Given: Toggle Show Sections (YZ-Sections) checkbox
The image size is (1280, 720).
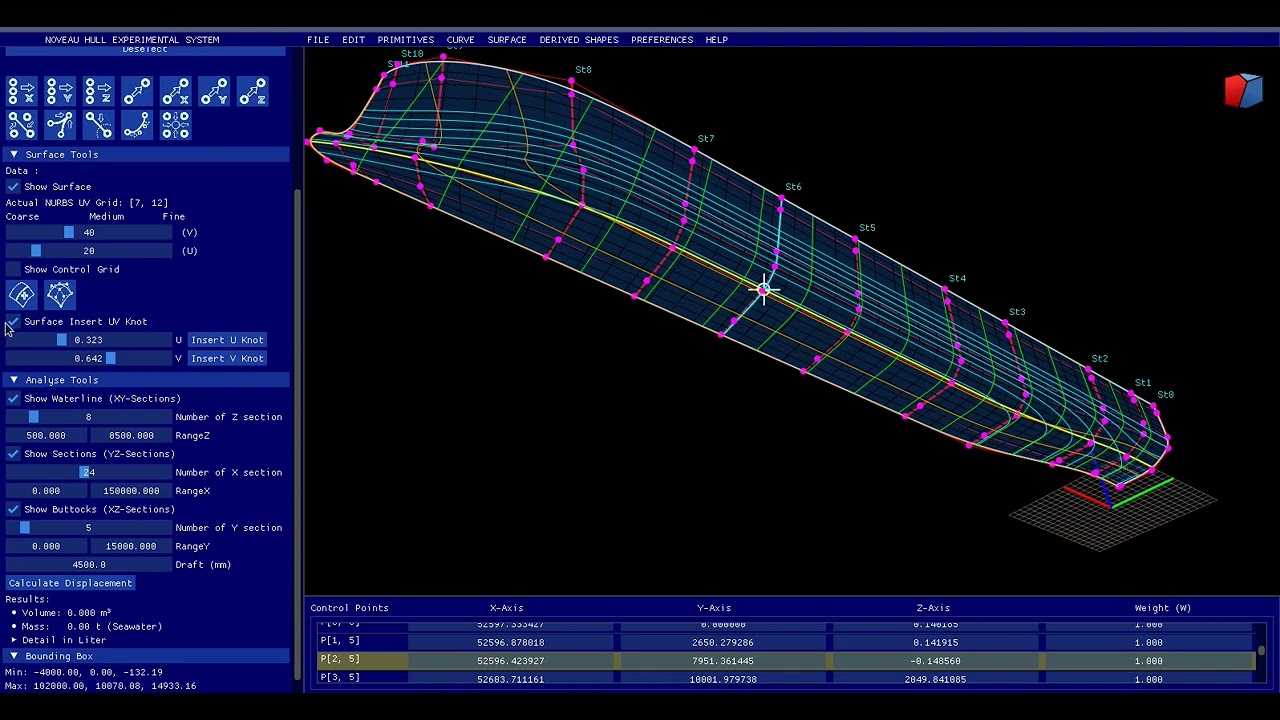Looking at the screenshot, I should pyautogui.click(x=13, y=454).
